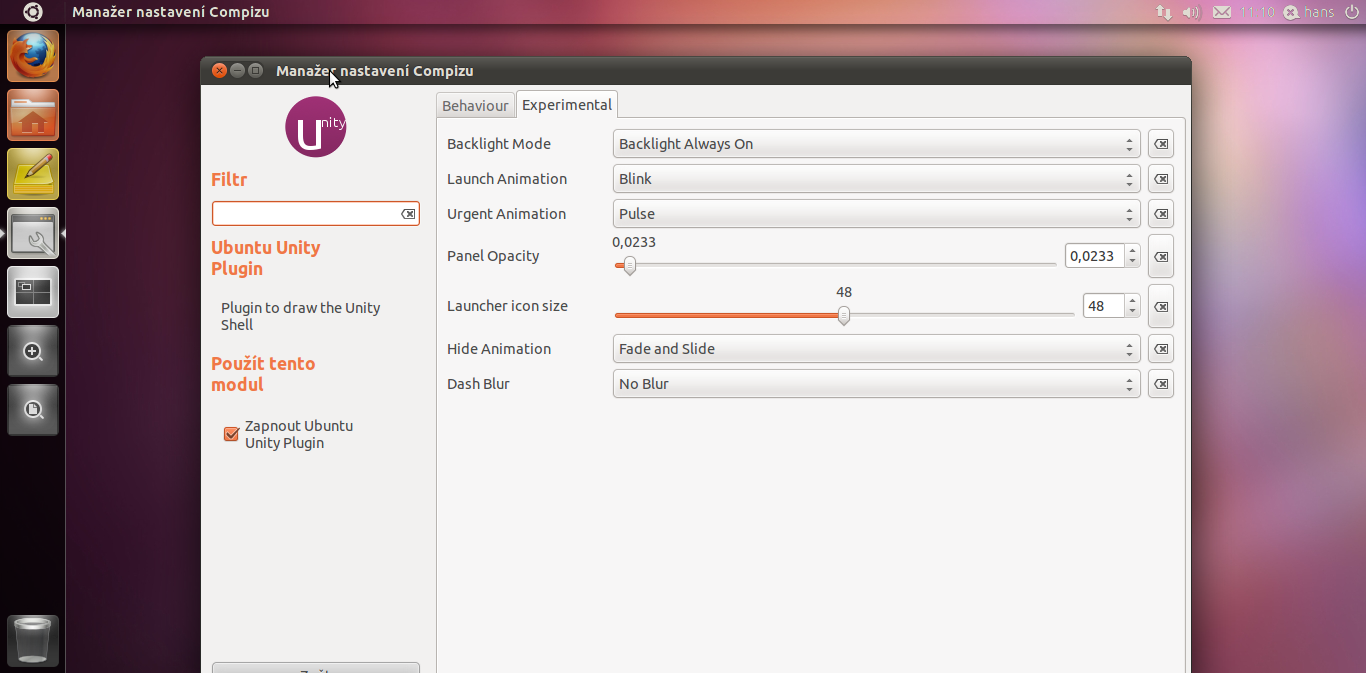Click the Compiz settings wrench icon in launcher
1366x673 pixels.
coord(33,233)
